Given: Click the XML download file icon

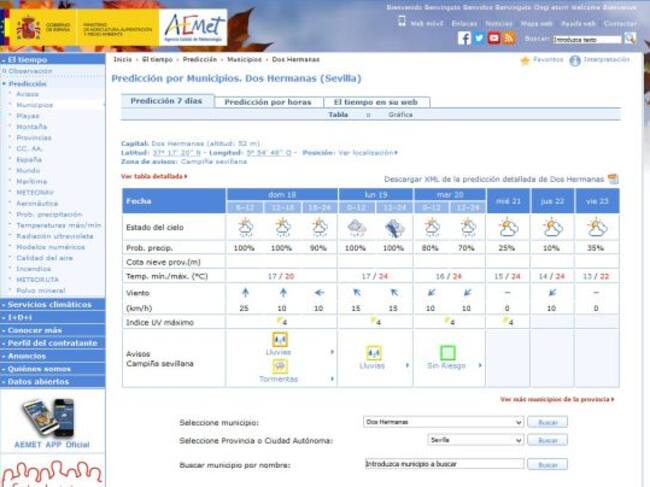Looking at the screenshot, I should pyautogui.click(x=613, y=179).
